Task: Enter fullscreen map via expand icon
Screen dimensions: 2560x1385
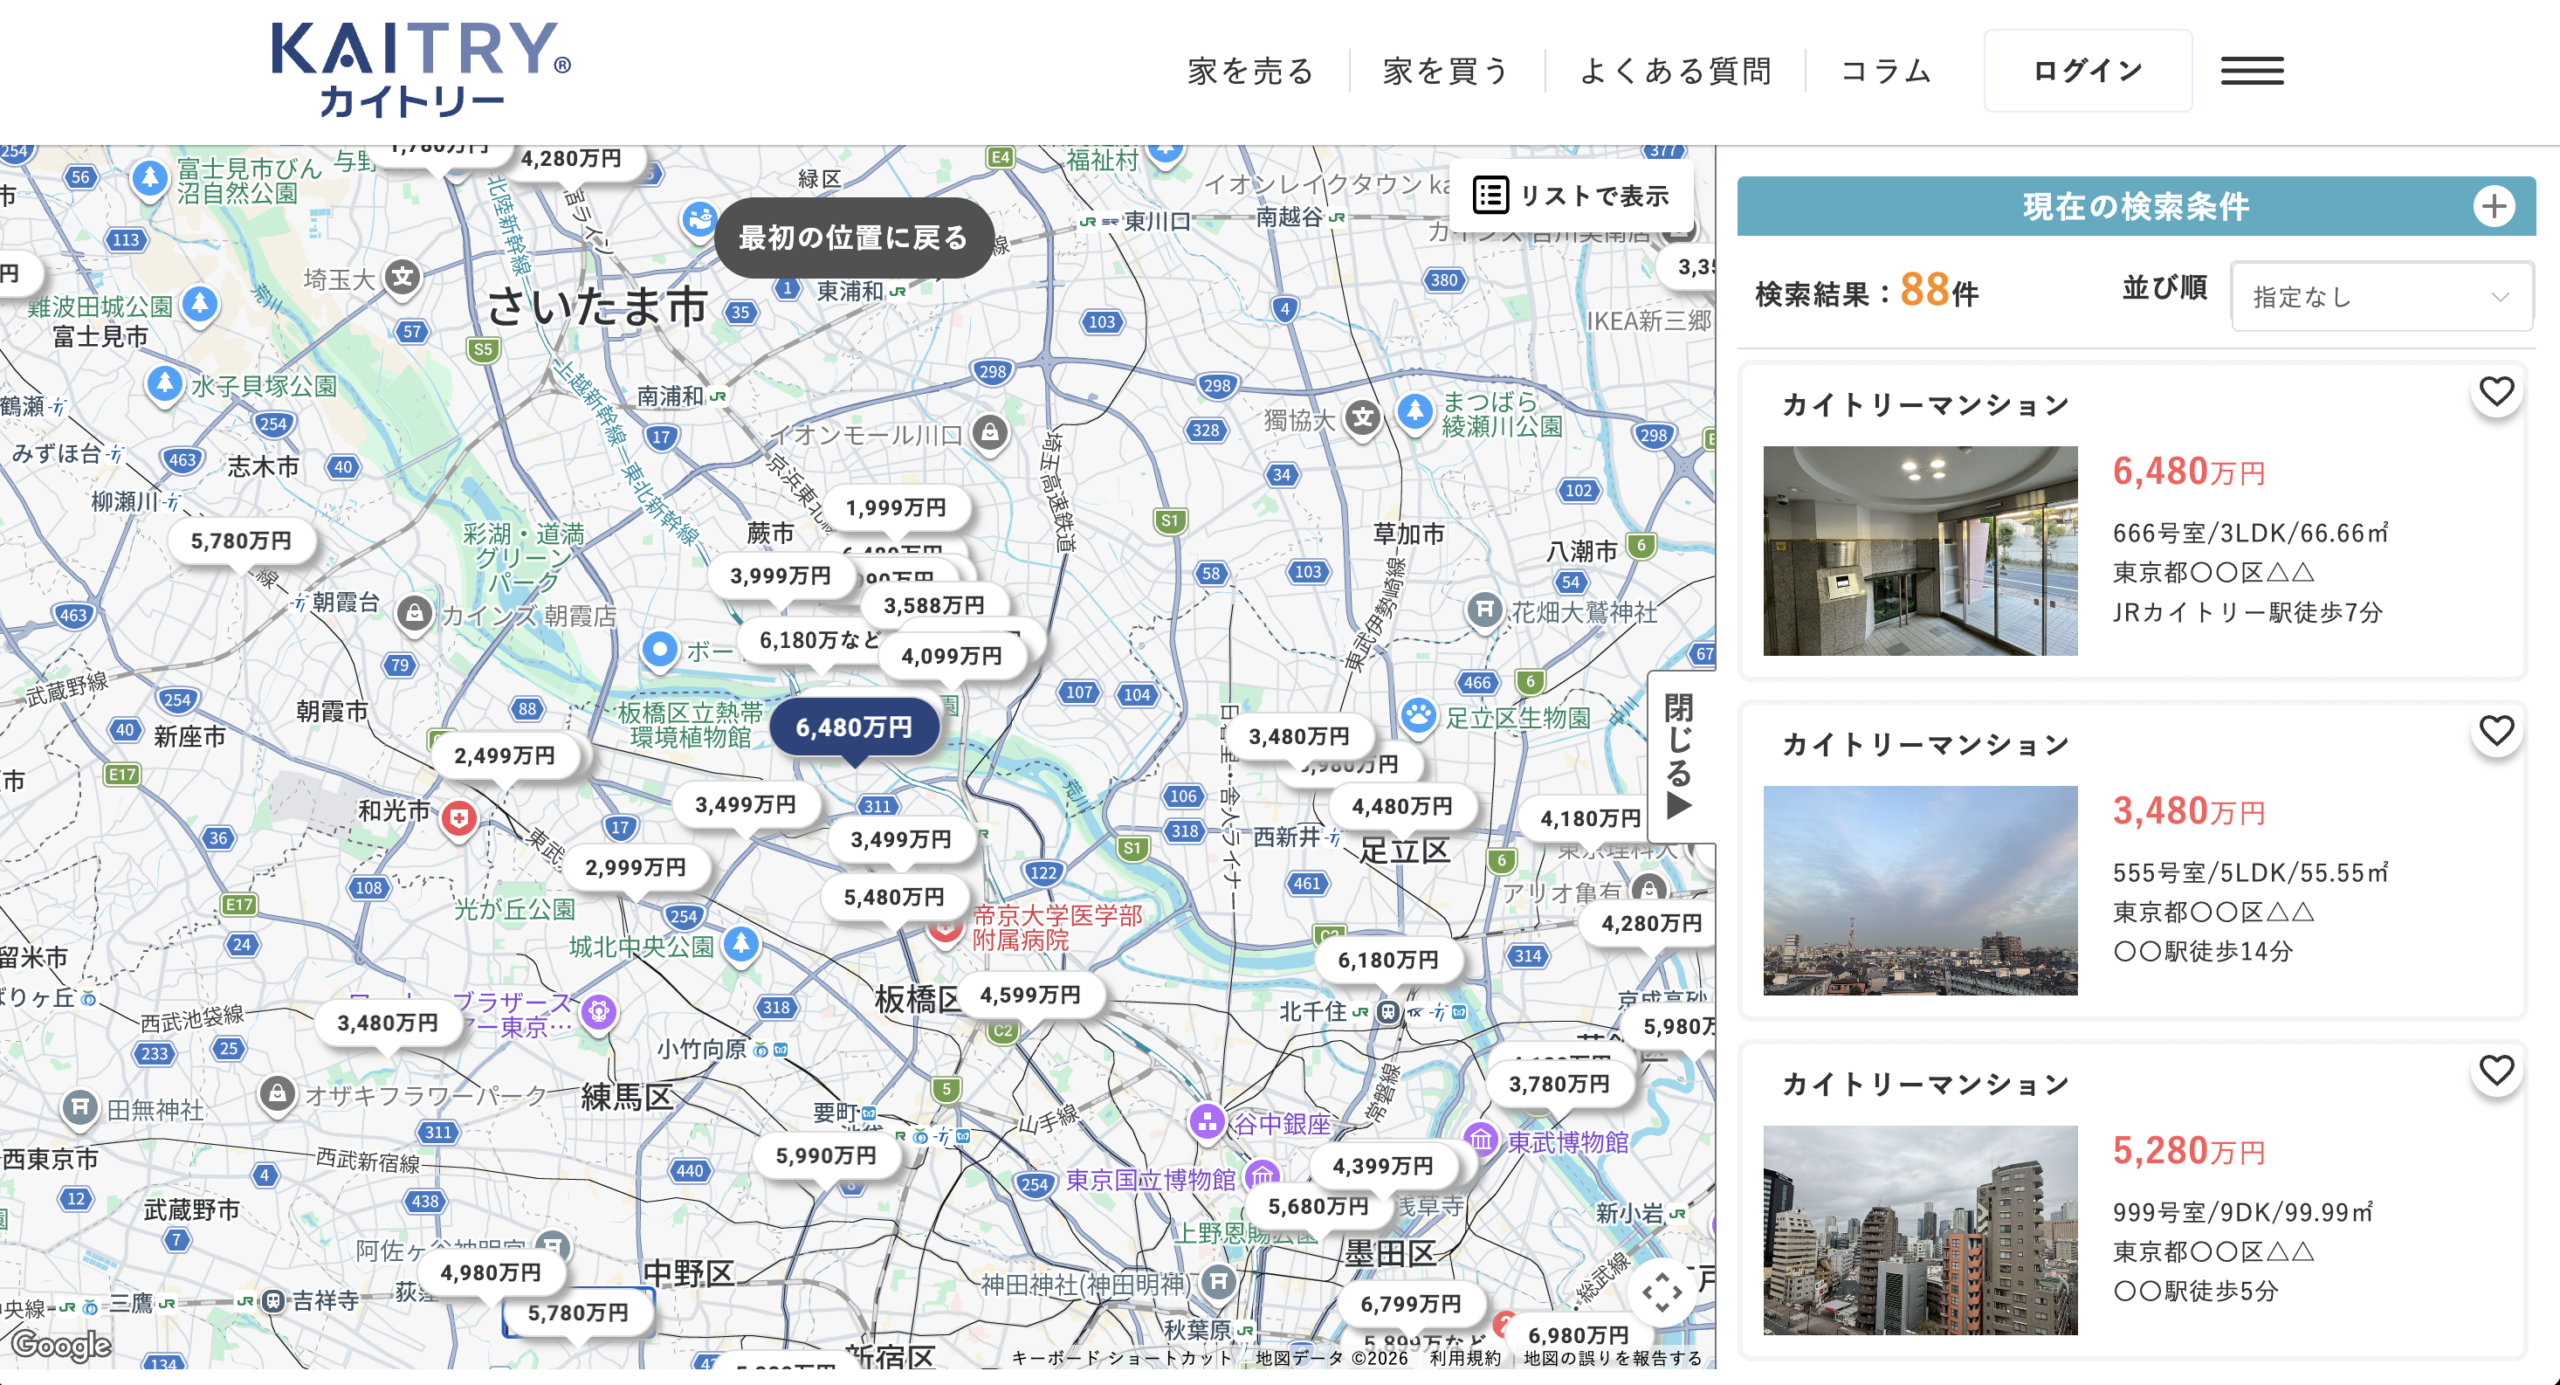Action: tap(1661, 1292)
